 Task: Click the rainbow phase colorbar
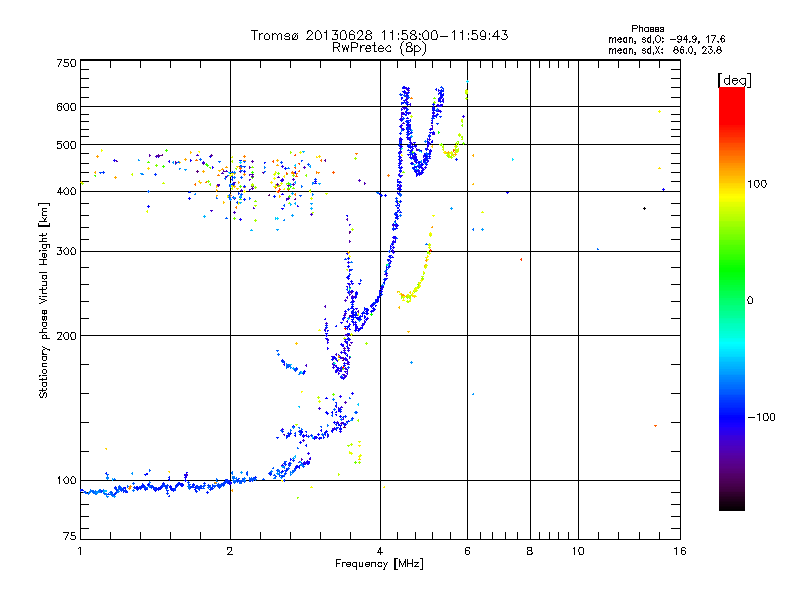732,298
